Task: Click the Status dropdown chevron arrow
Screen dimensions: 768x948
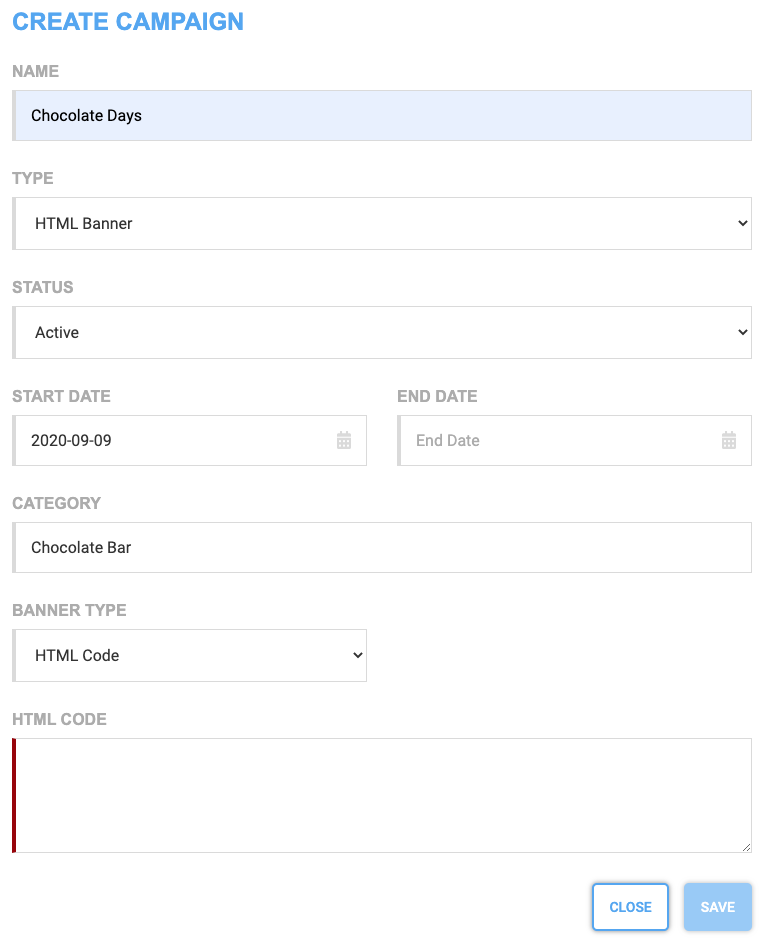Action: (743, 332)
